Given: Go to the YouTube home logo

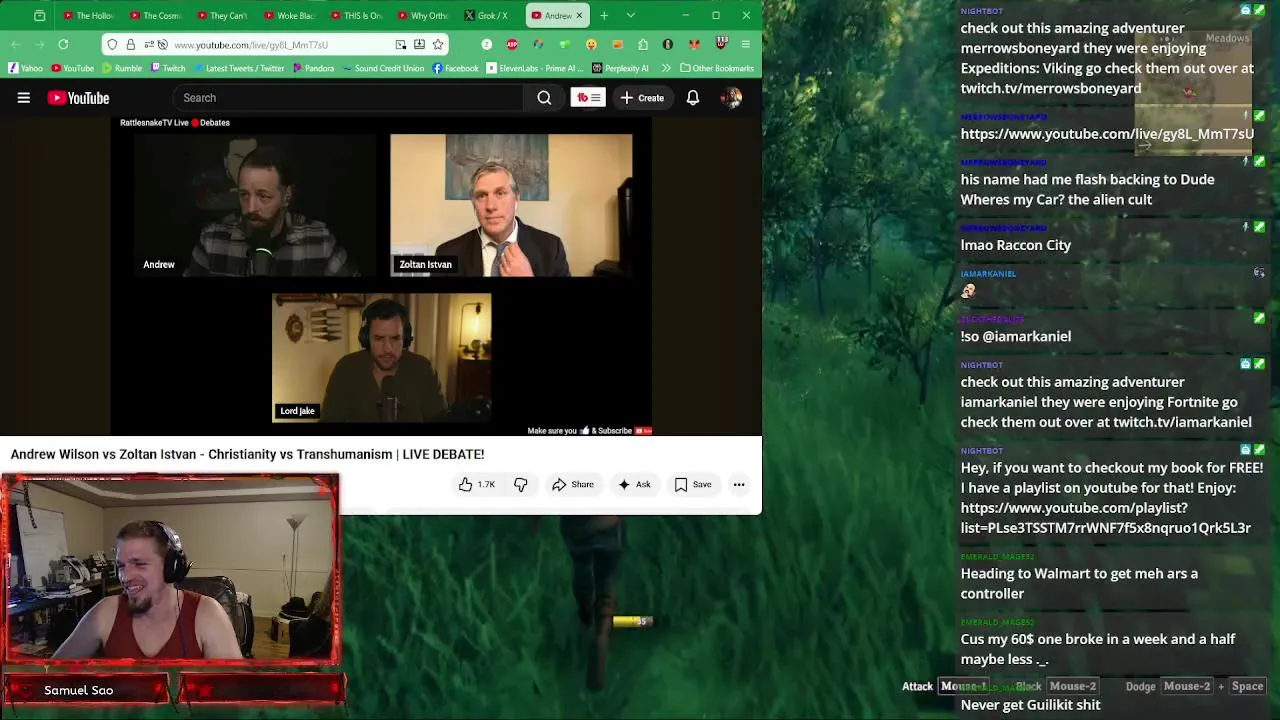Looking at the screenshot, I should pyautogui.click(x=78, y=98).
